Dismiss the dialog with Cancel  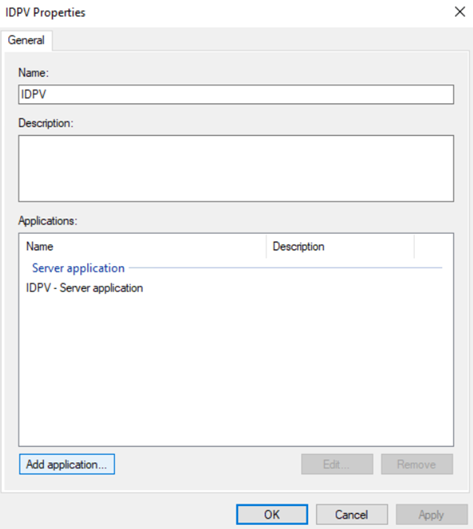352,514
